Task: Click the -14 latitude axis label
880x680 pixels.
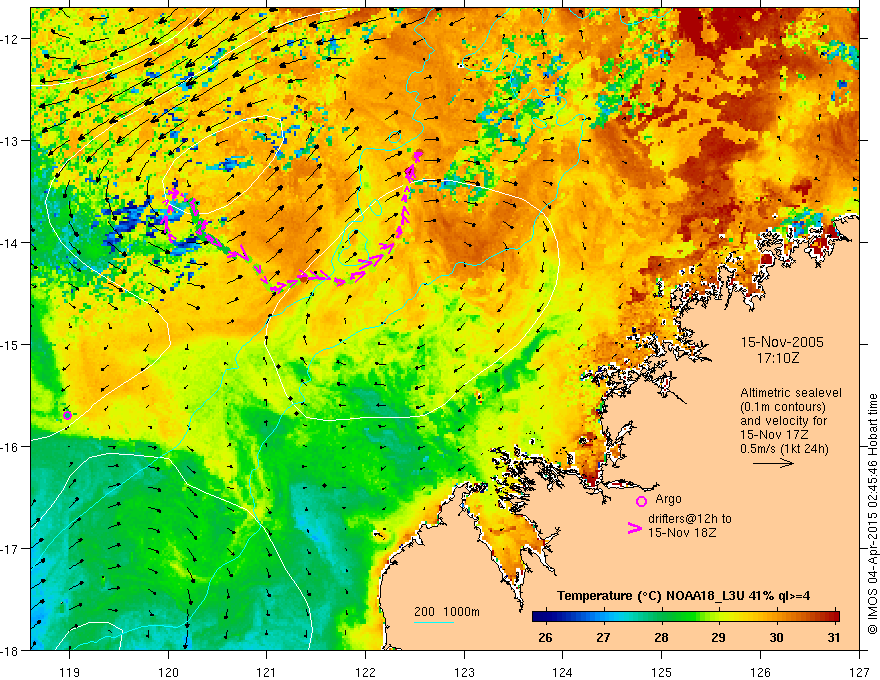Action: click(11, 243)
